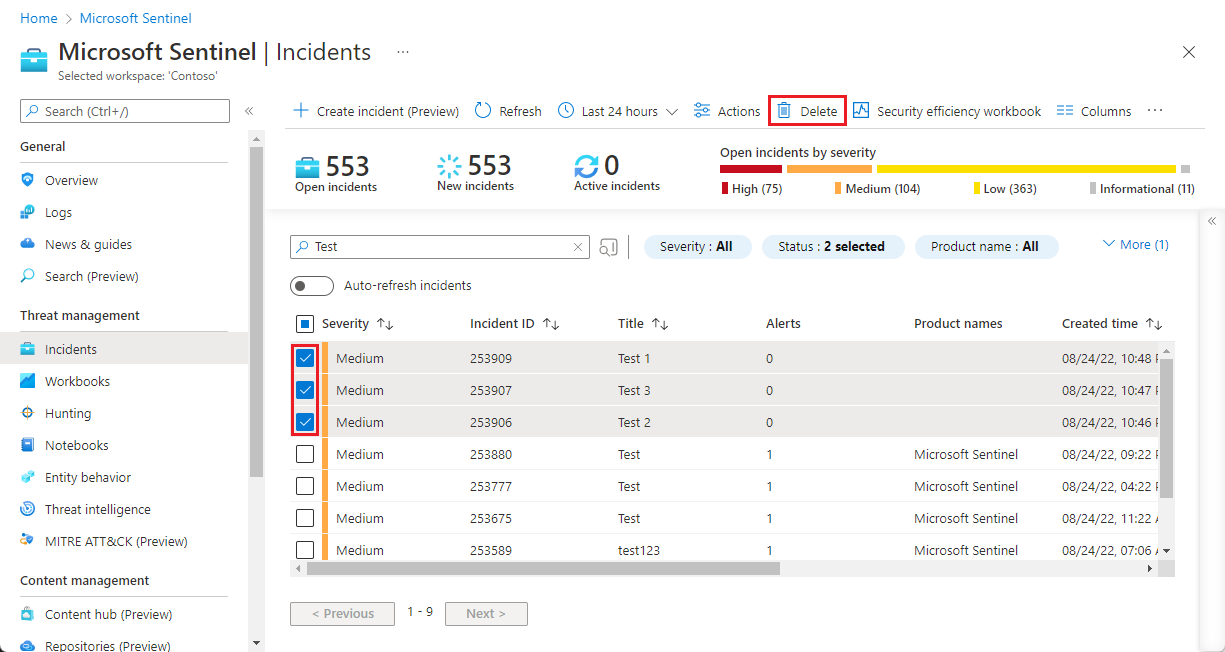Navigate to Home via the breadcrumb link
1225x652 pixels.
38,18
